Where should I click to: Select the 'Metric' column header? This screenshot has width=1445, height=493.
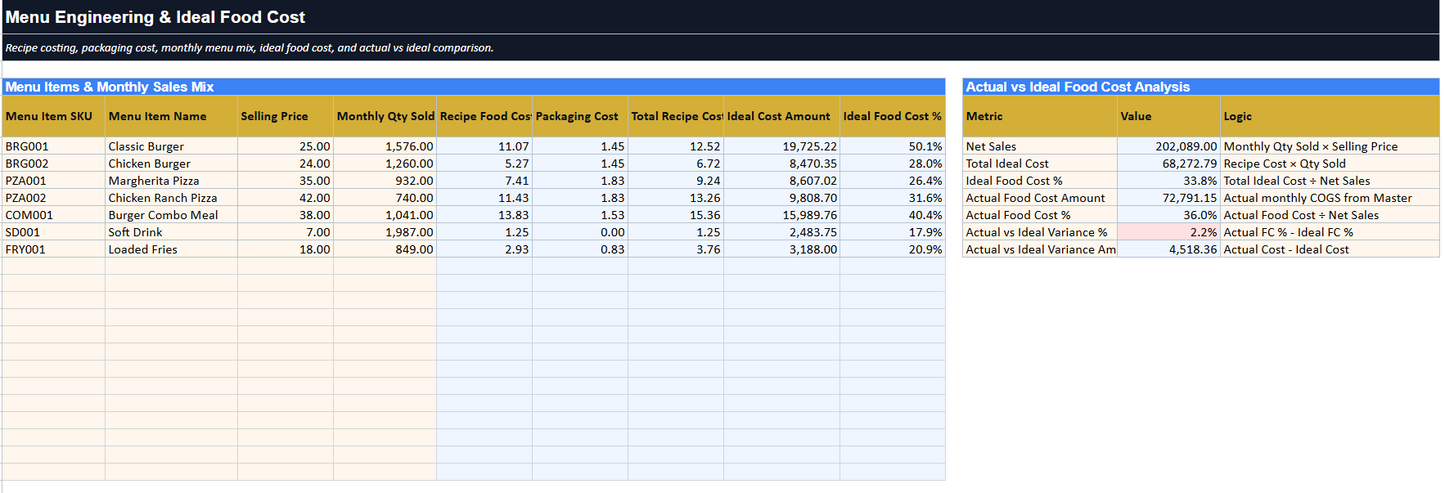1040,116
